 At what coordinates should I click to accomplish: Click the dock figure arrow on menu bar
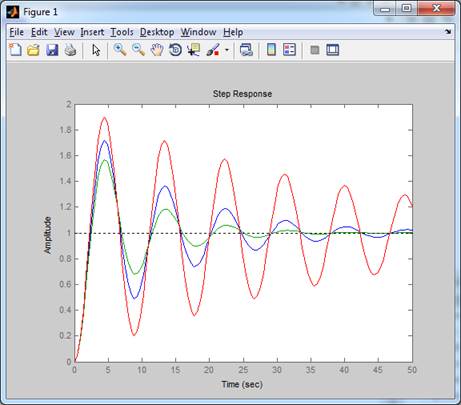(448, 32)
